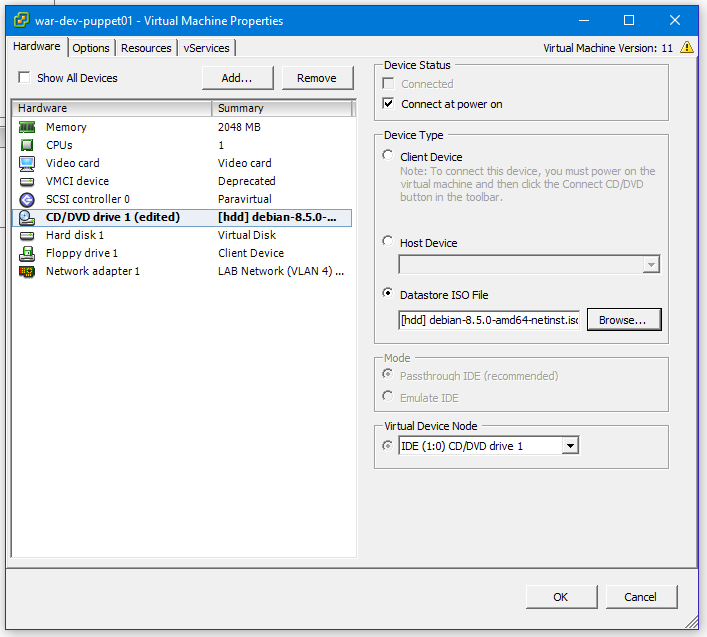
Task: Click the Summary column header
Action: coord(282,108)
